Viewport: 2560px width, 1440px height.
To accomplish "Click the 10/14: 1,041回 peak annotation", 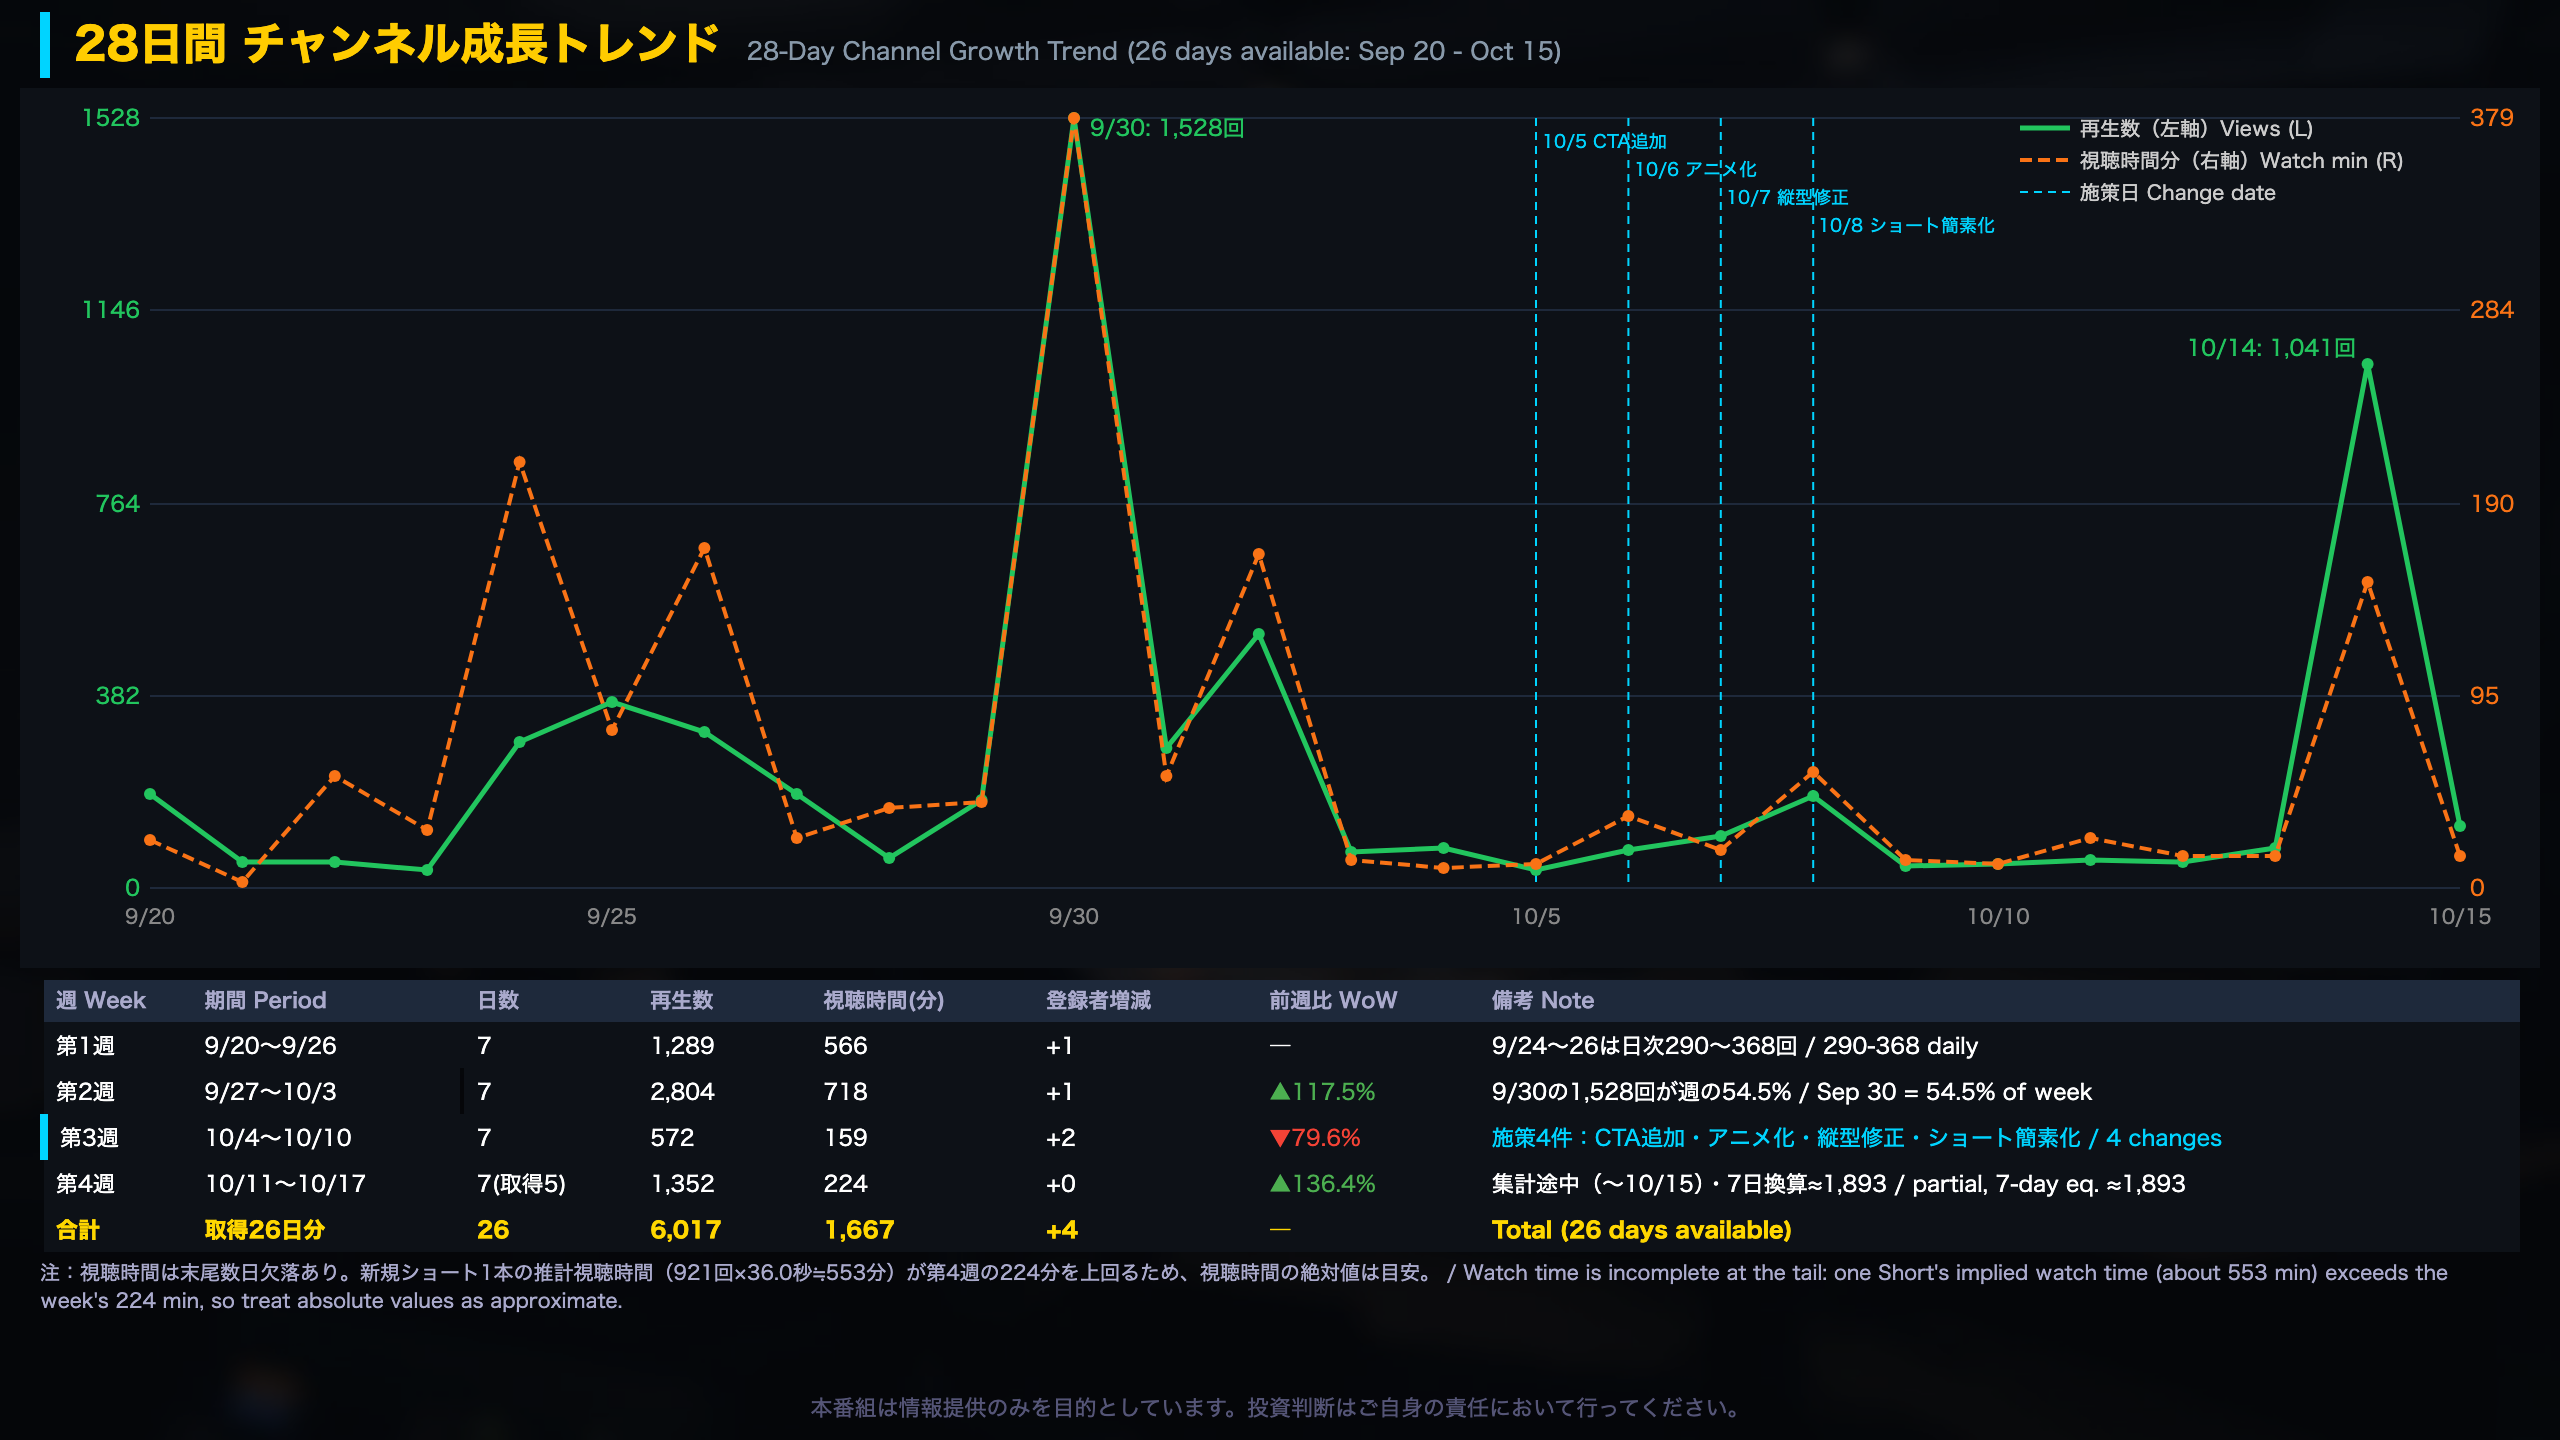I will click(2271, 348).
